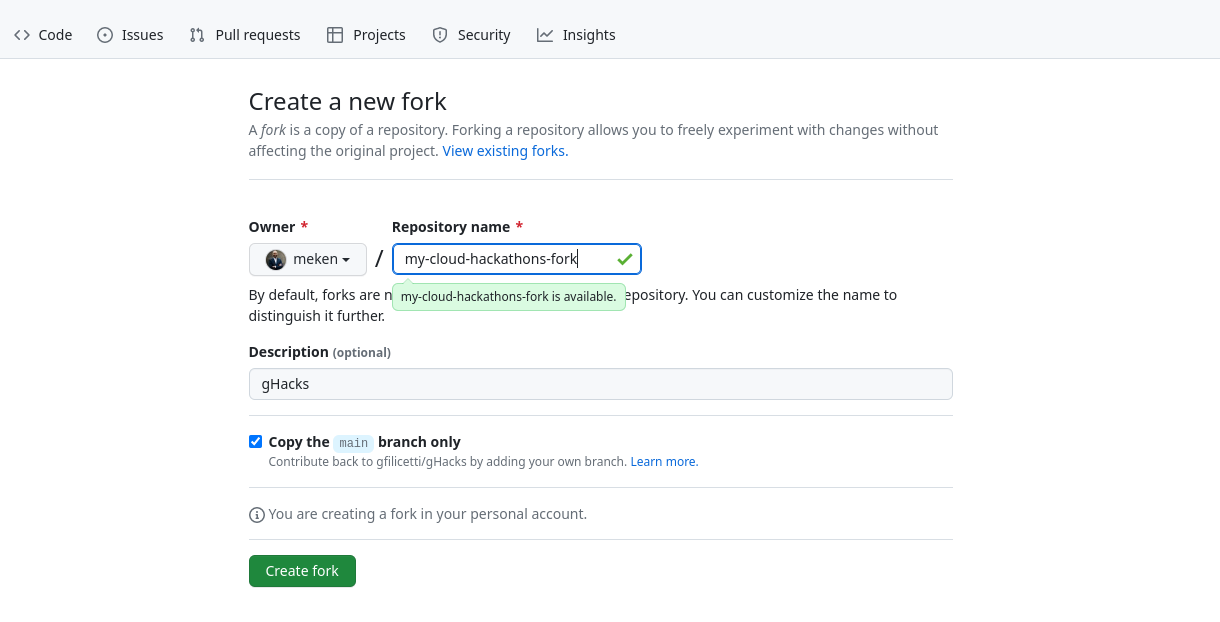
Task: Click the Projects board icon
Action: coord(334,34)
